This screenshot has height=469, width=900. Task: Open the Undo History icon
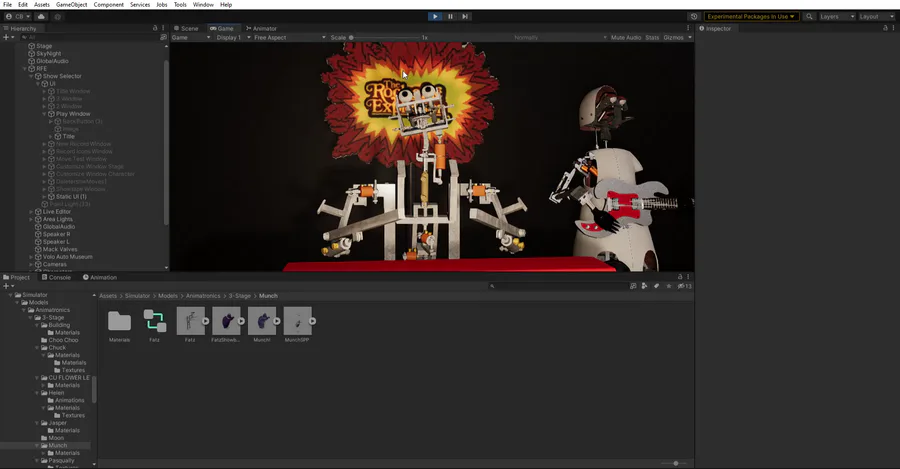[x=694, y=17]
